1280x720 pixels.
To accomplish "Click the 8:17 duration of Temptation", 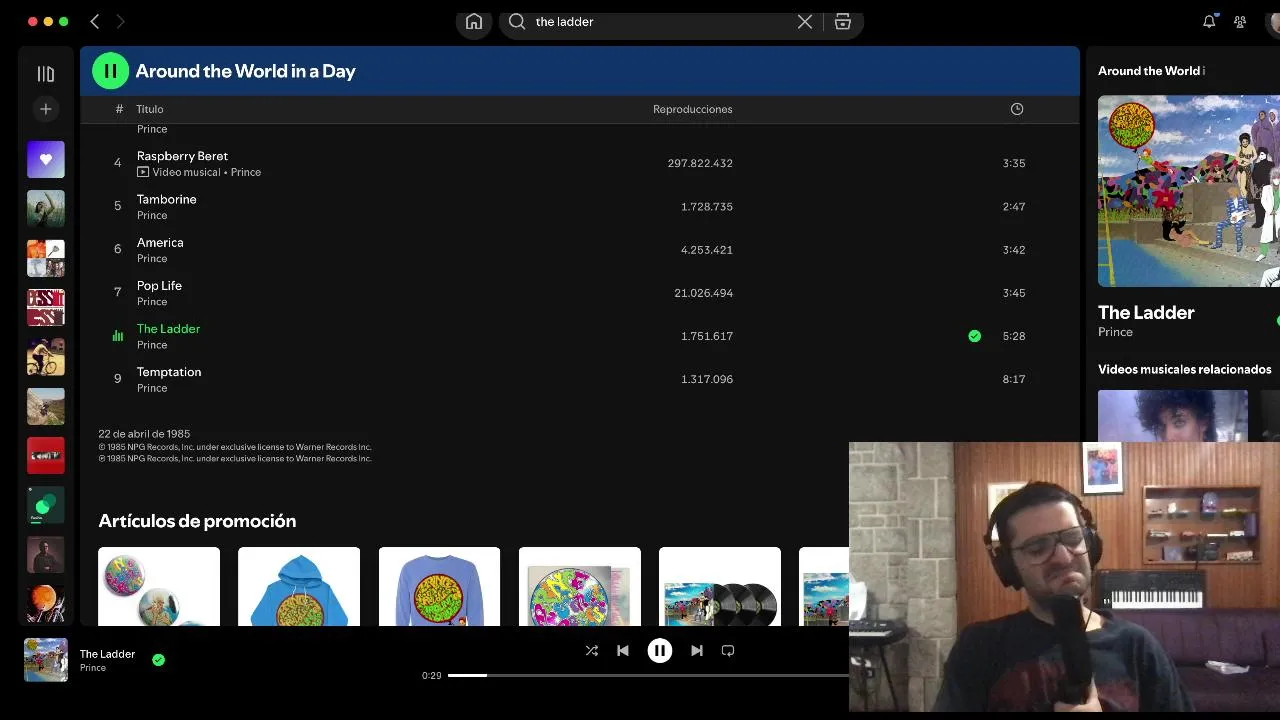I will click(x=1014, y=379).
